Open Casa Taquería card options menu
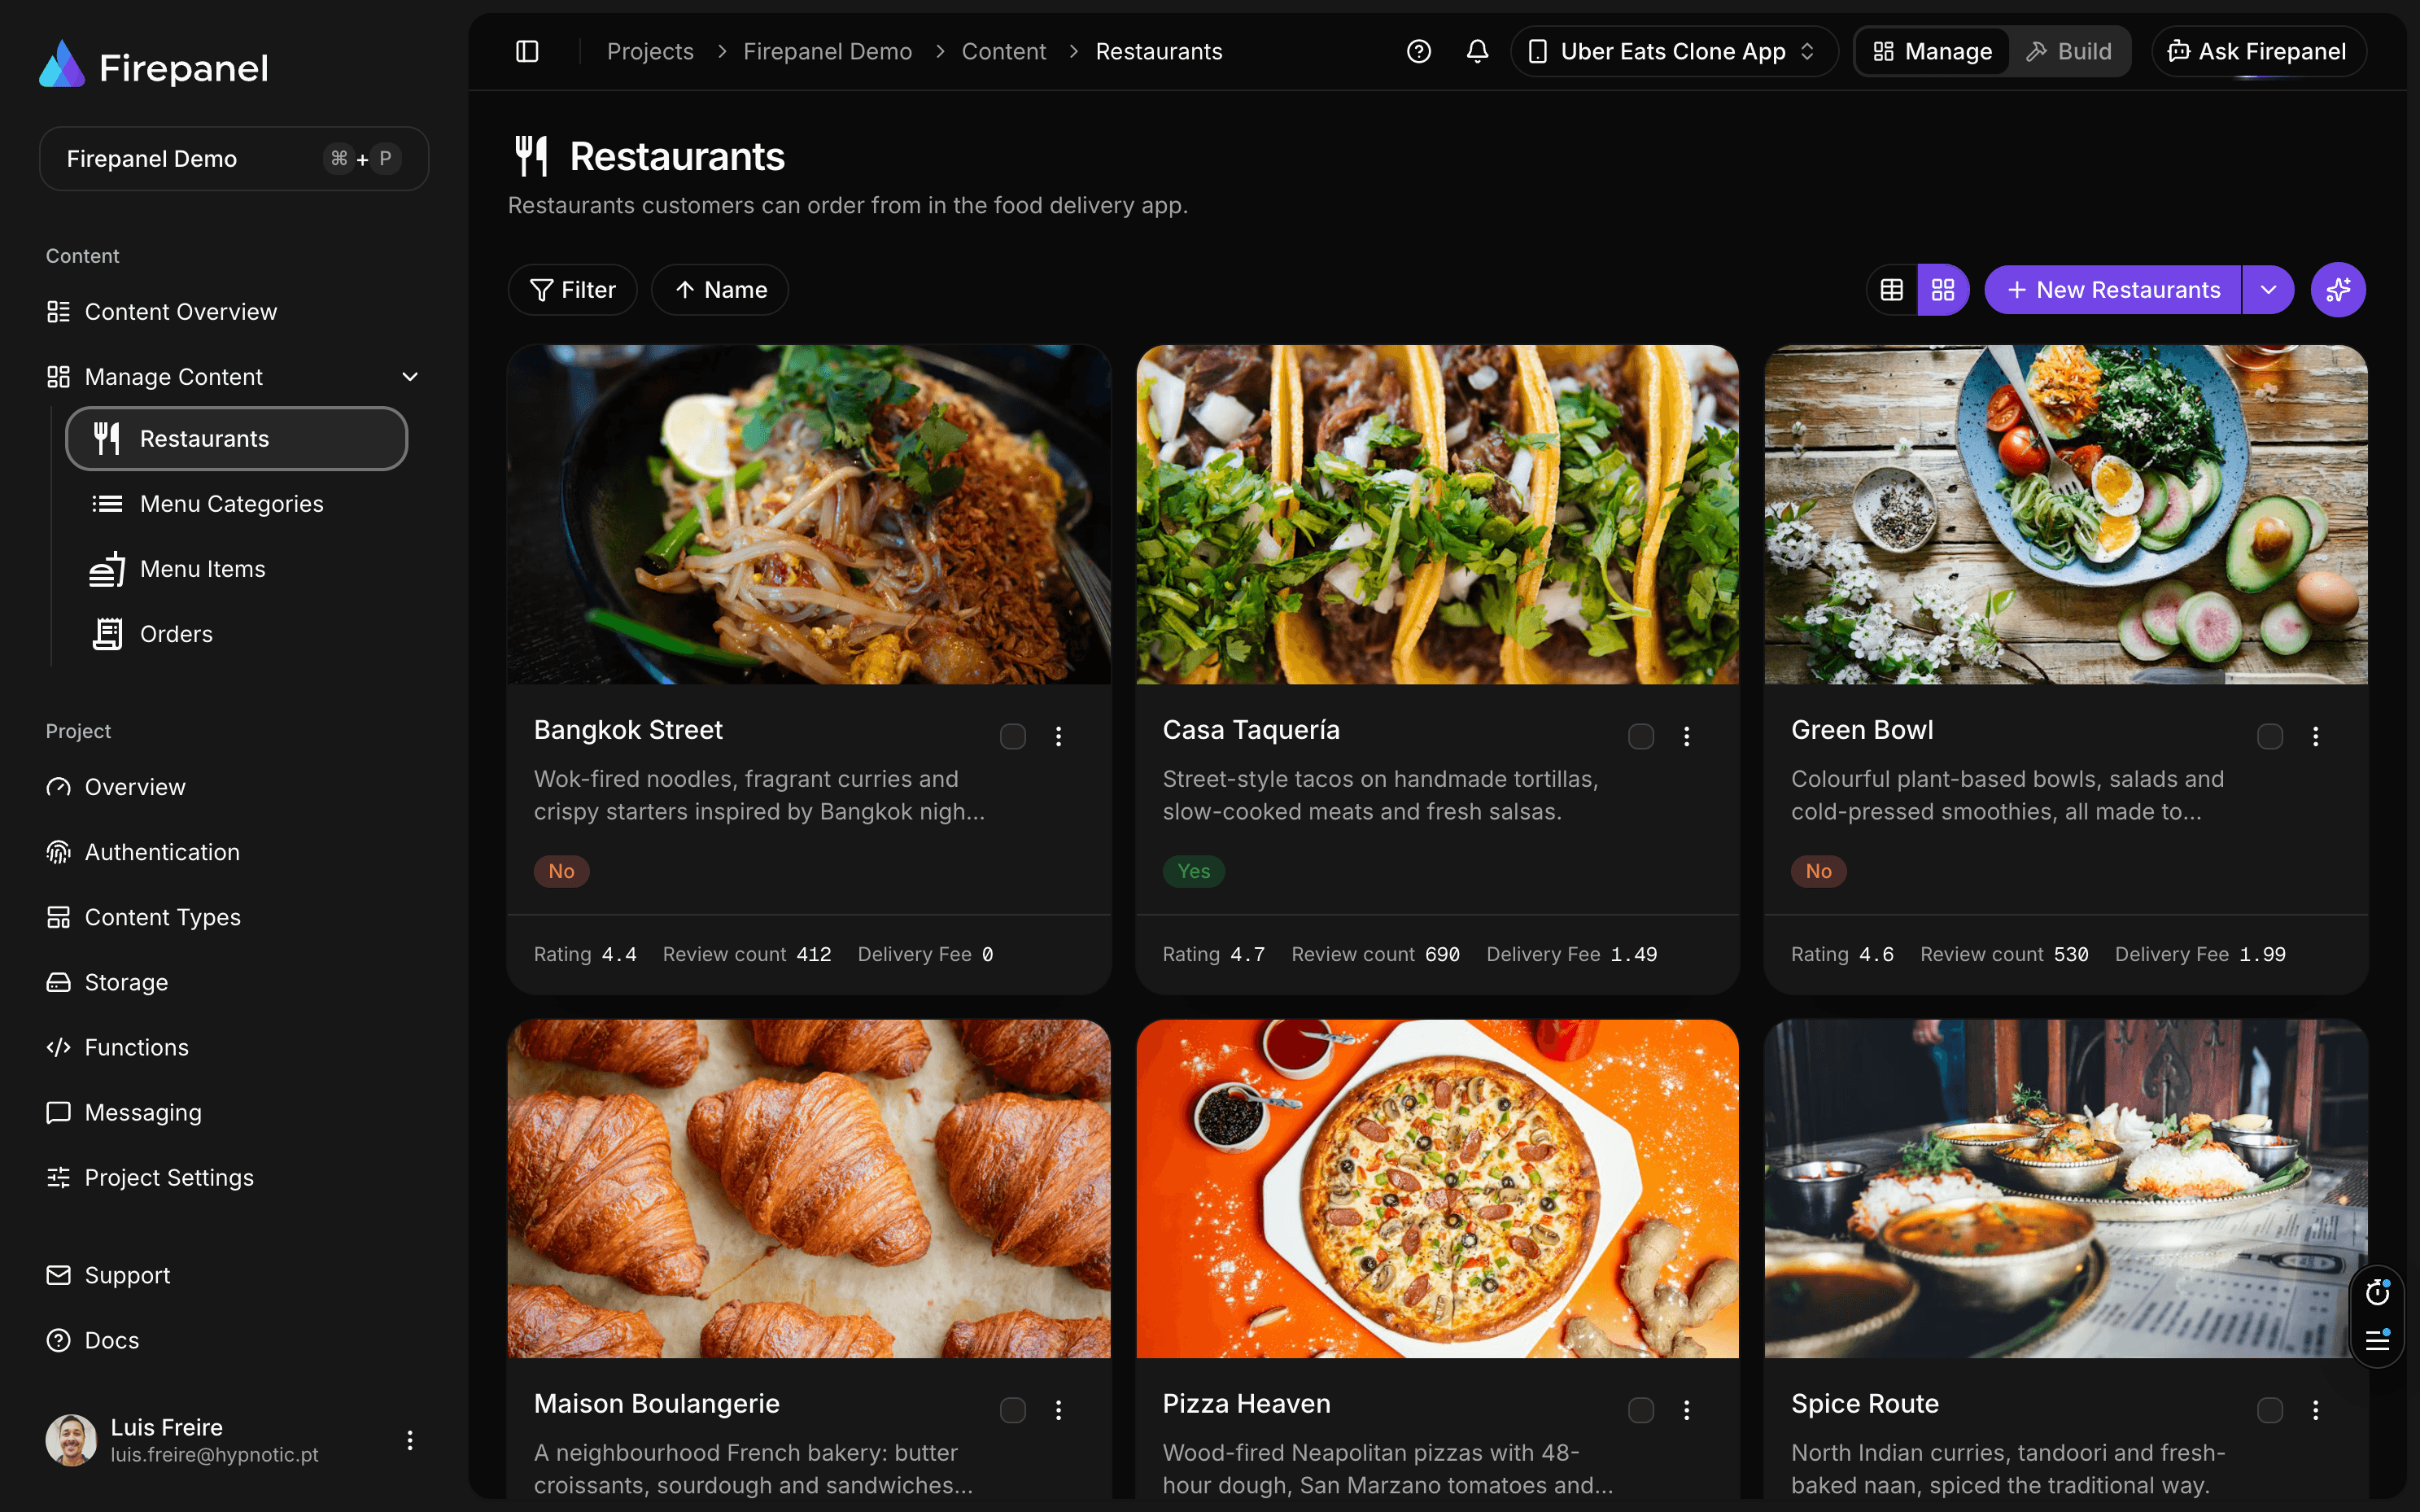Screen dimensions: 2420x1512 (x=1687, y=737)
